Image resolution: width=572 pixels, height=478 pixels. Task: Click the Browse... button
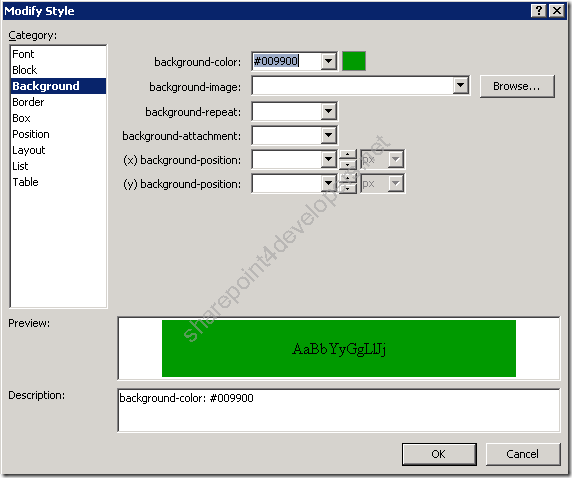coord(517,86)
